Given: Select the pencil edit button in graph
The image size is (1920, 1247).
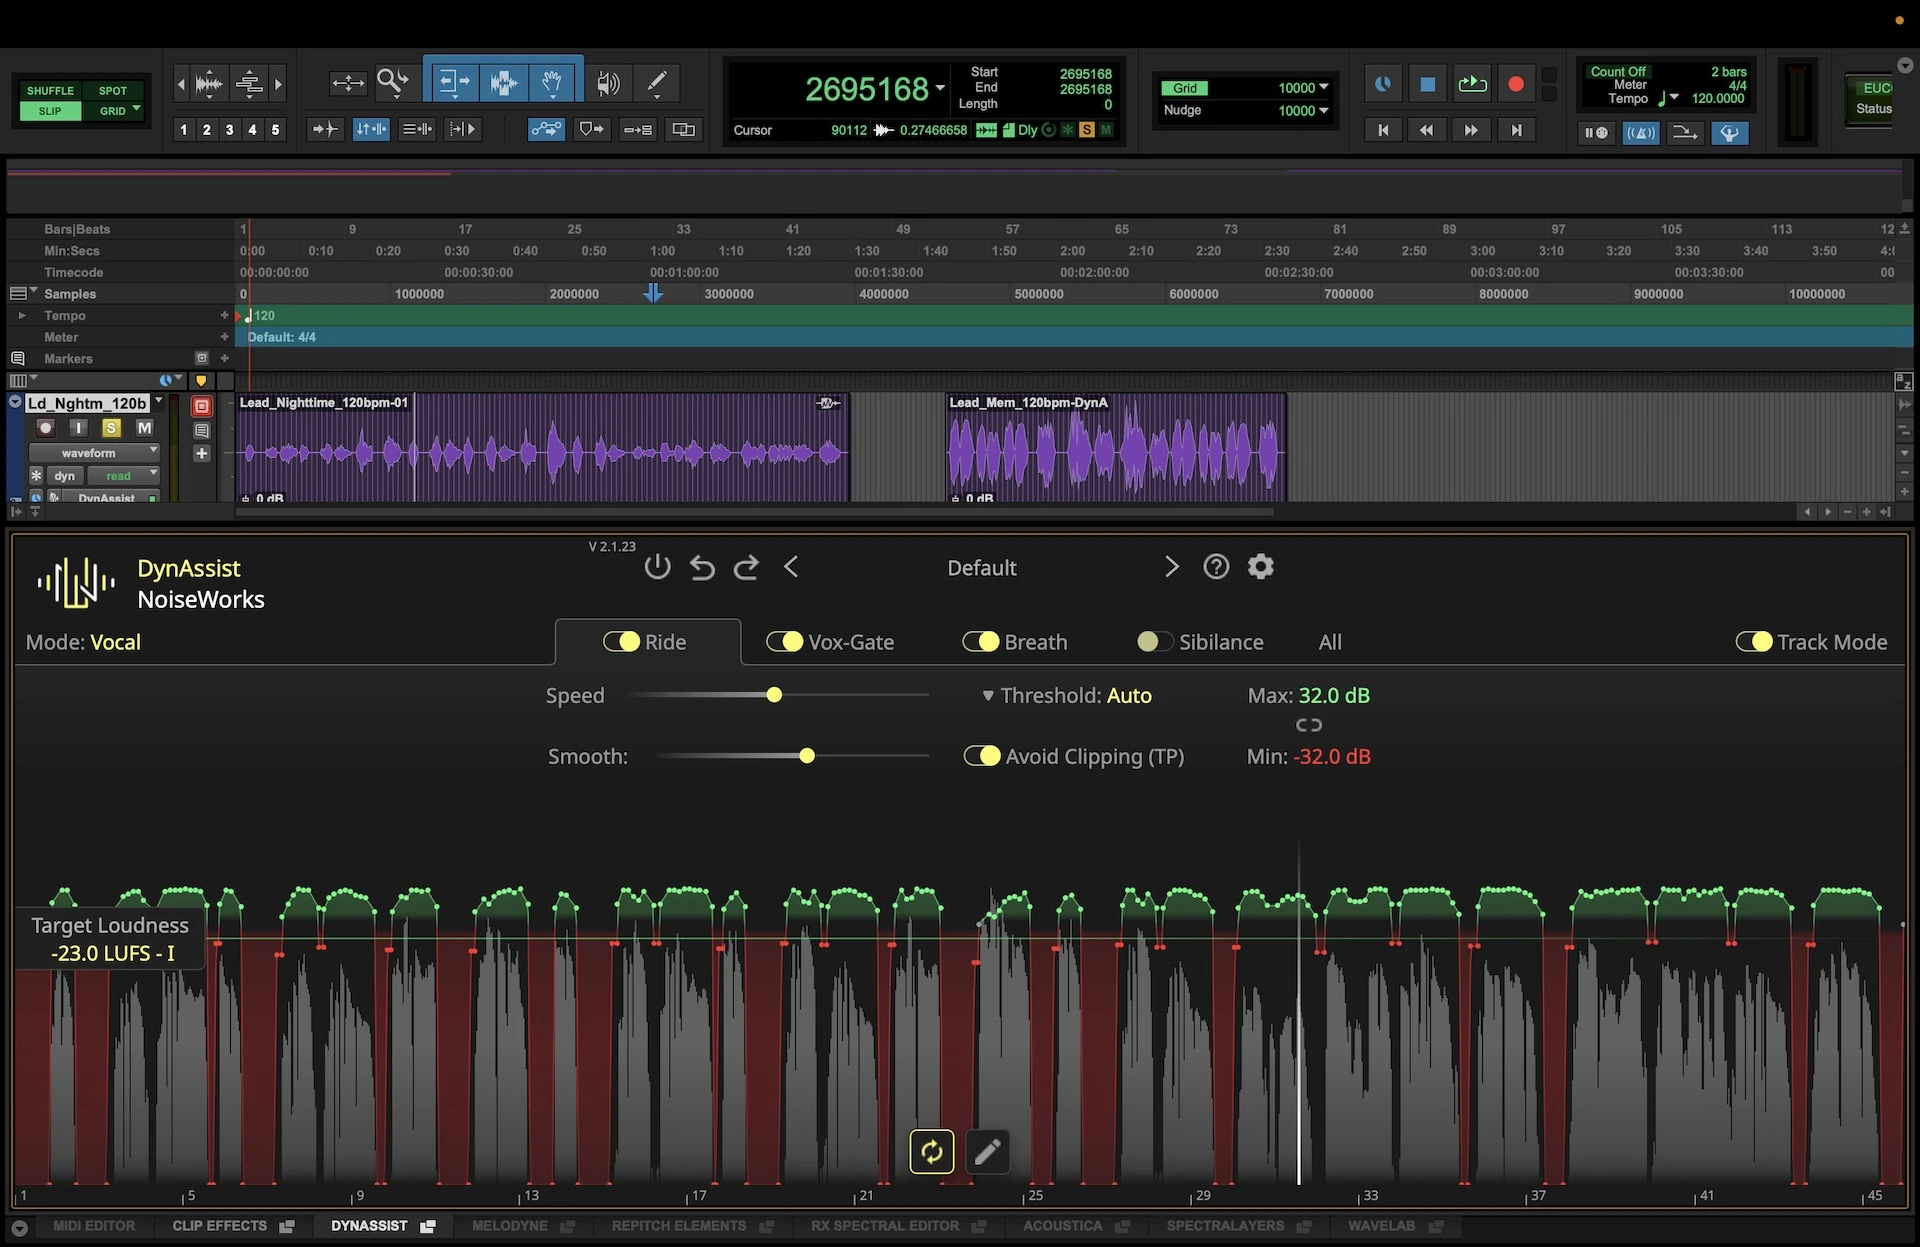Looking at the screenshot, I should [x=987, y=1152].
